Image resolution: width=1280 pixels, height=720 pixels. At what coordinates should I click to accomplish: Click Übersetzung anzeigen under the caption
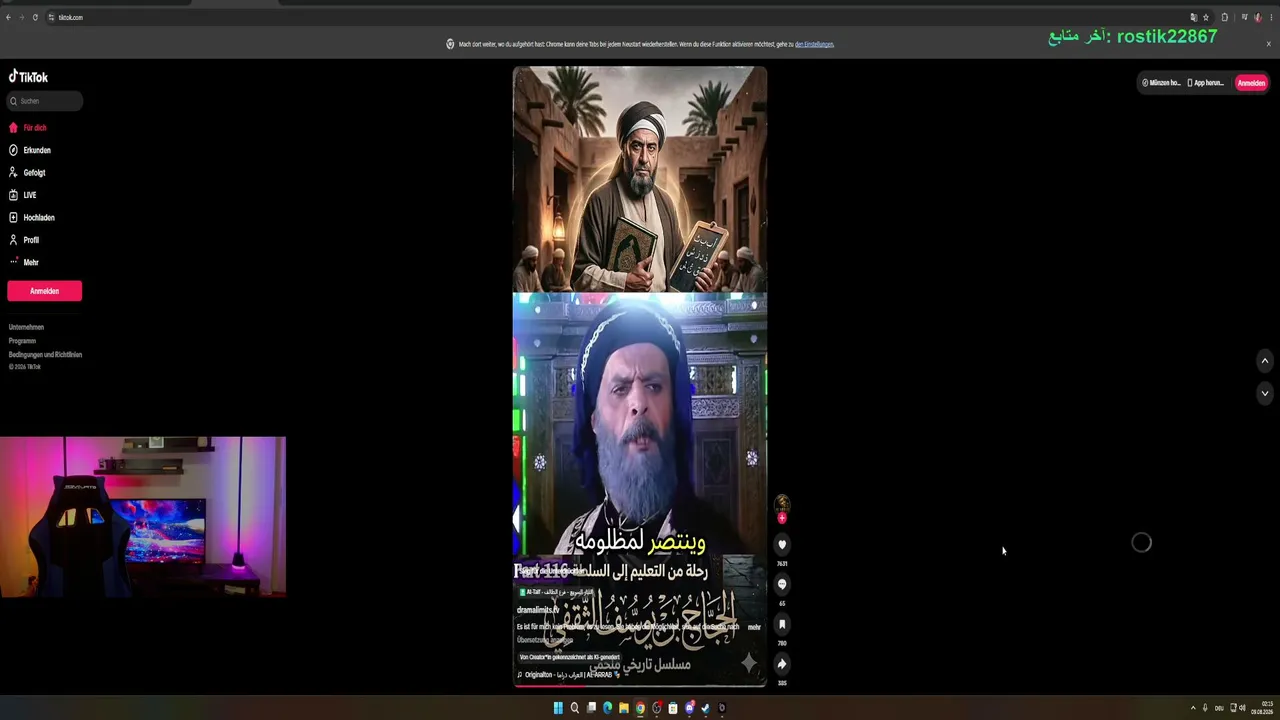tap(545, 640)
